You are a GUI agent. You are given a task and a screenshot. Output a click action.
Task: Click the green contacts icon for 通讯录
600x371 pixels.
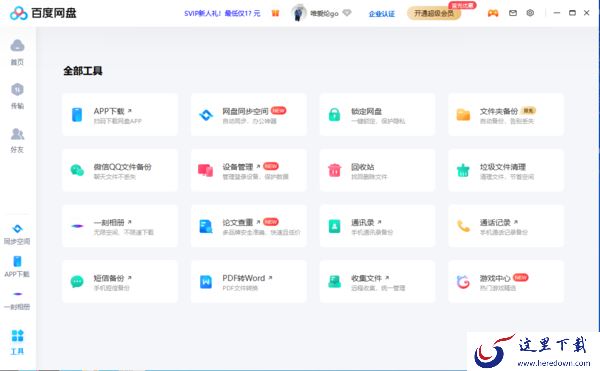(334, 226)
